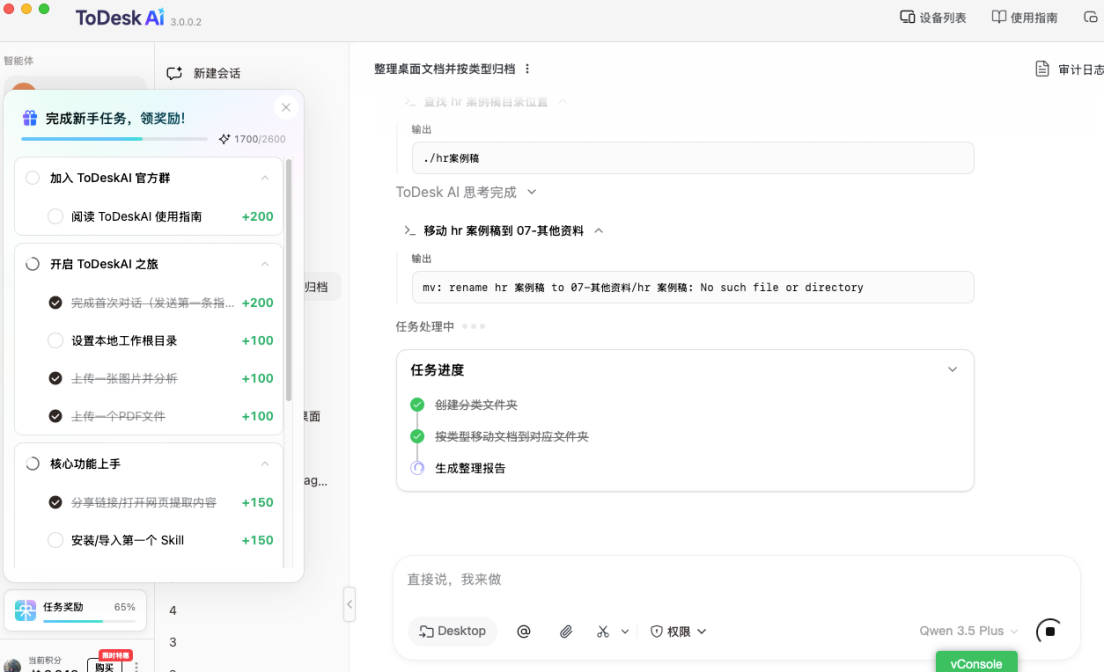The height and width of the screenshot is (672, 1104).
Task: Click the green check for move documents step
Action: [x=417, y=436]
